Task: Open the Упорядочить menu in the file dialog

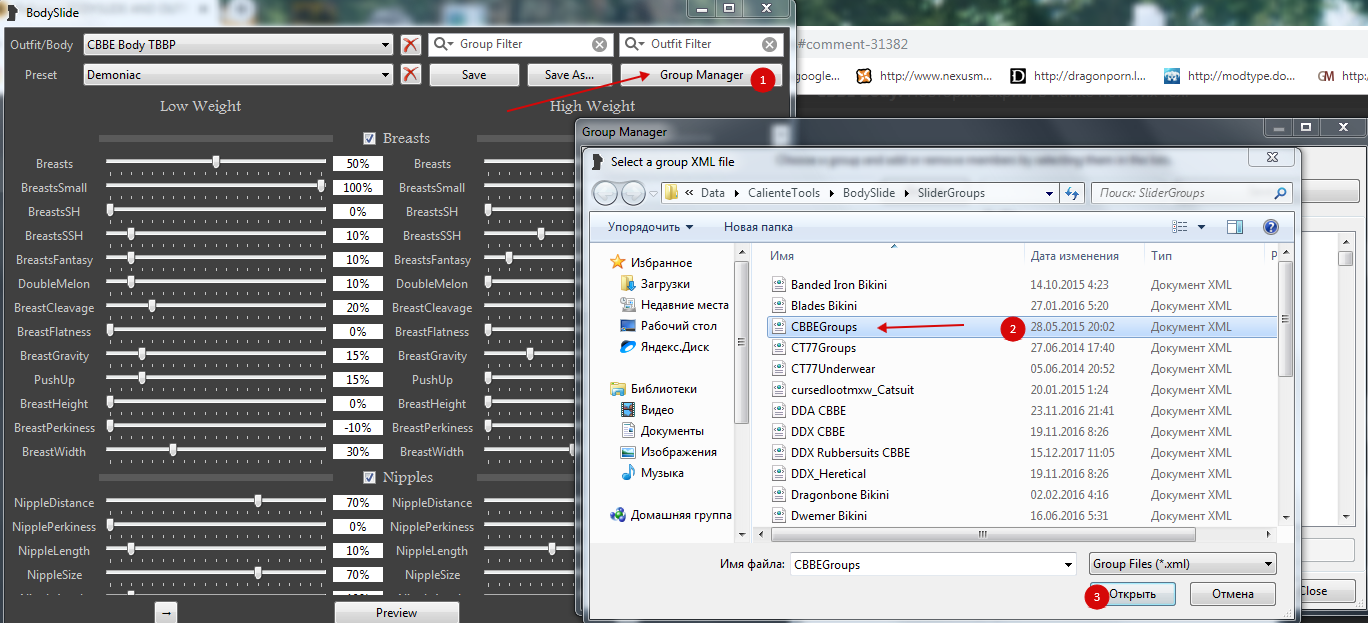Action: click(x=650, y=227)
